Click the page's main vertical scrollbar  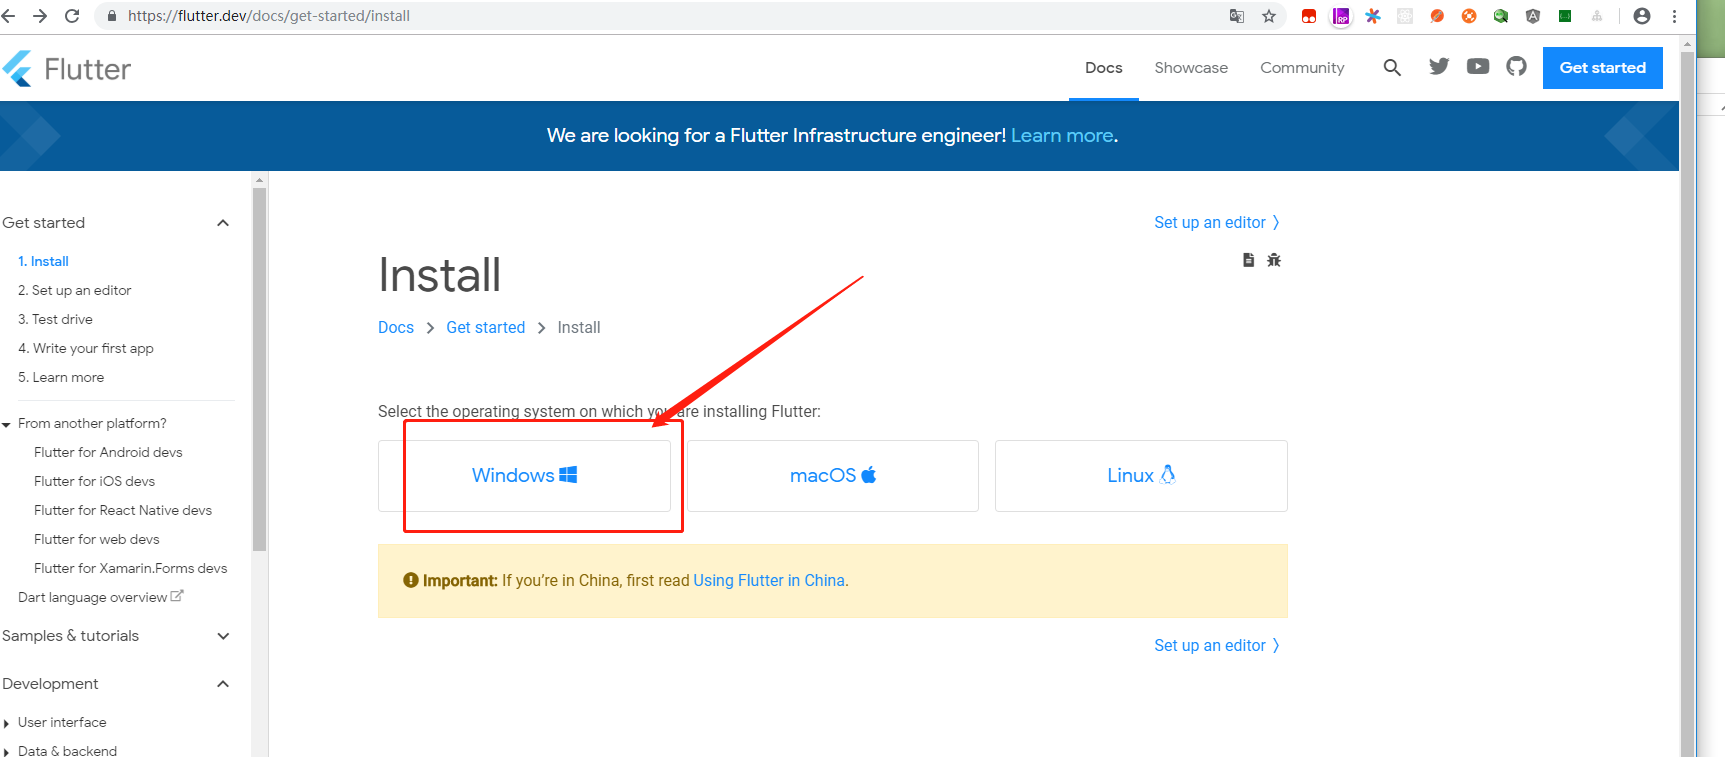point(1688,404)
